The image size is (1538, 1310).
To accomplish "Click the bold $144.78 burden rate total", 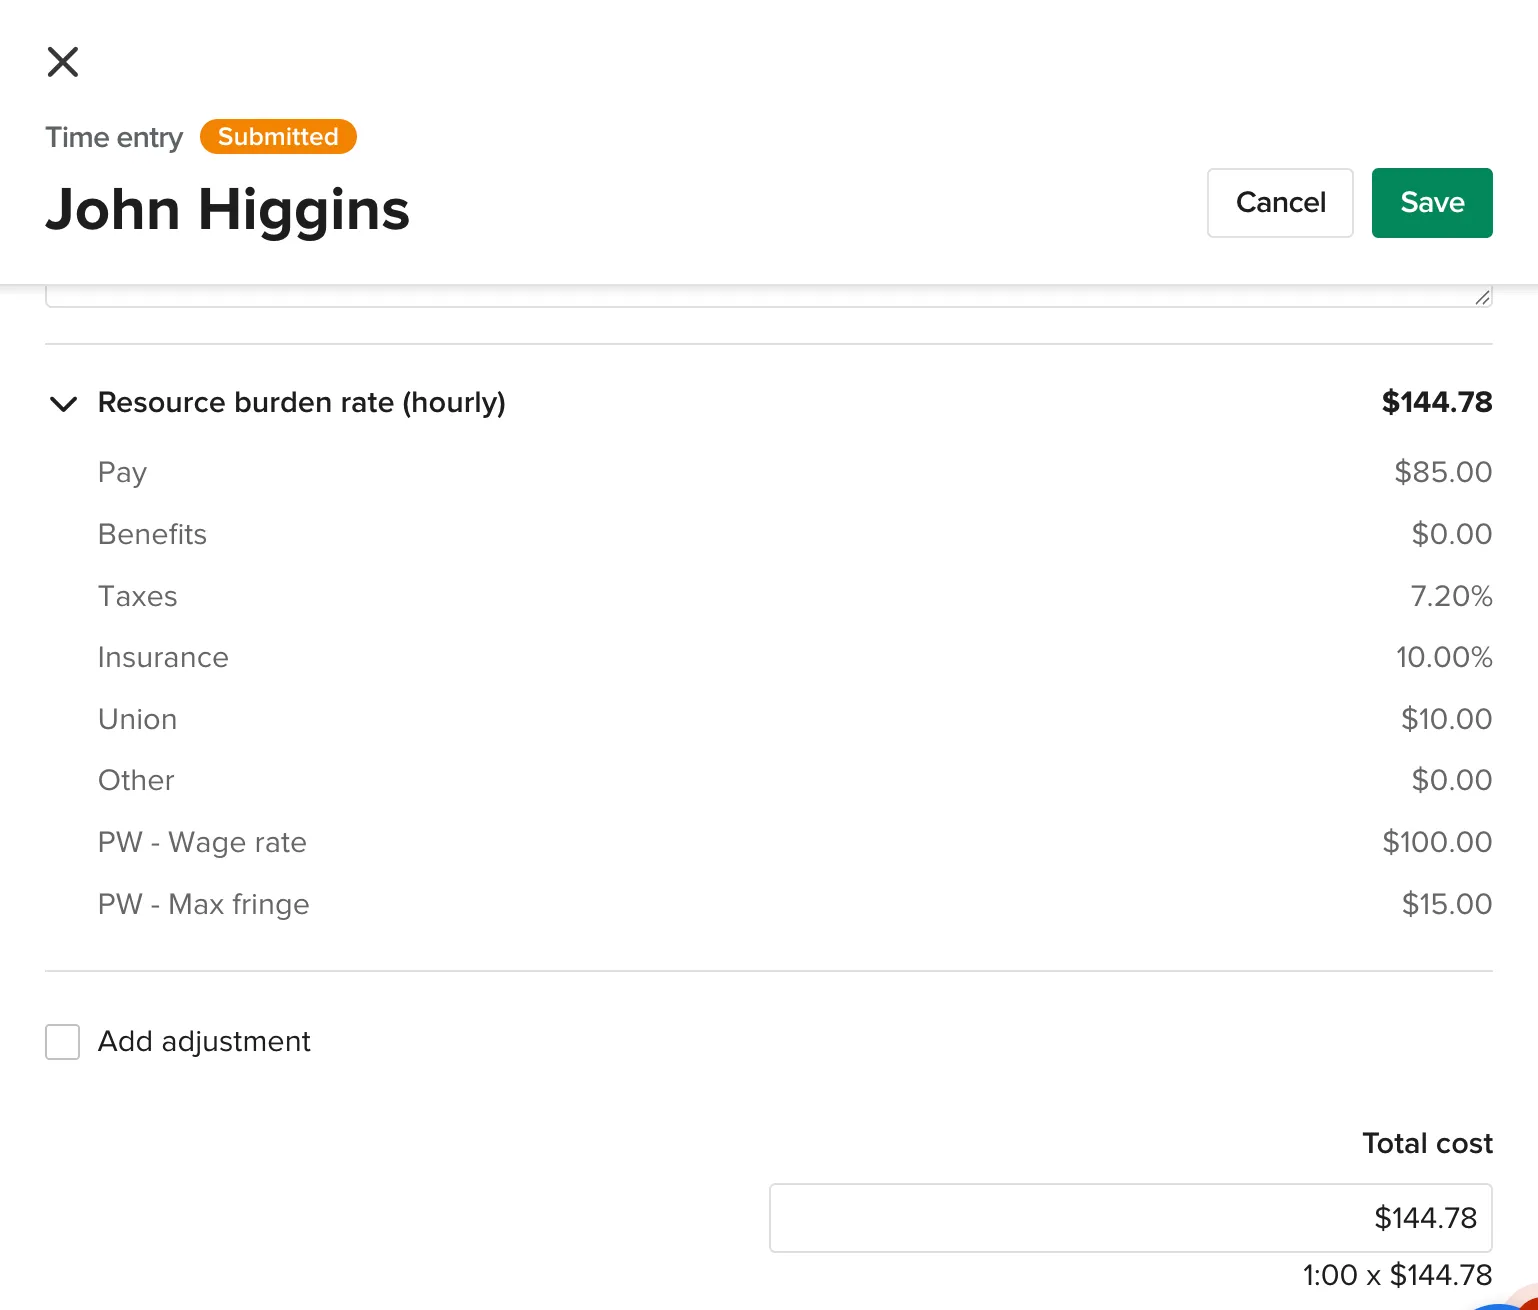I will (1436, 402).
